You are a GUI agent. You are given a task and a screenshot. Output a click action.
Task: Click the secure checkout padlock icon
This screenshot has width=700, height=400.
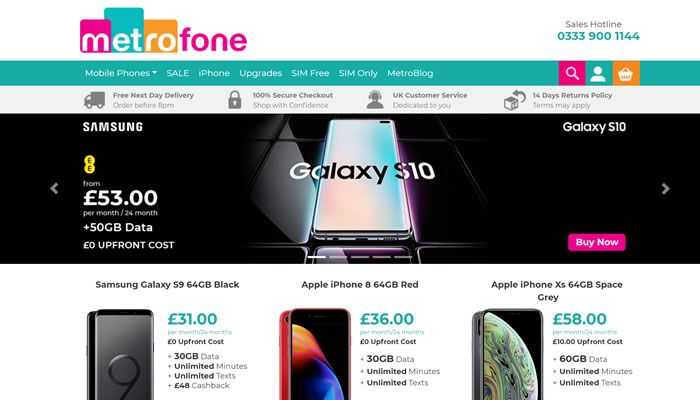tap(235, 100)
